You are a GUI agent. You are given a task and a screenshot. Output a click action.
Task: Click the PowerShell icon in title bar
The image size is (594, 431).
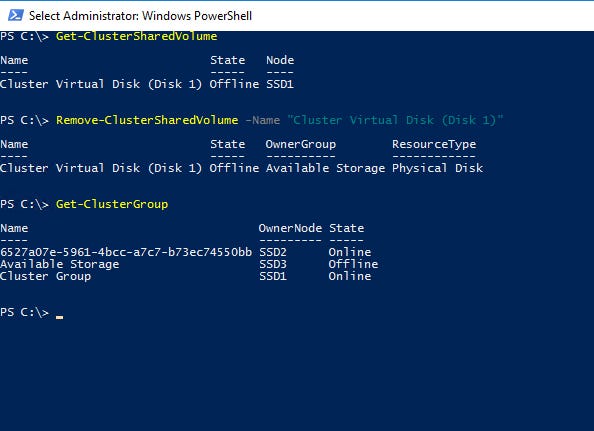click(16, 15)
